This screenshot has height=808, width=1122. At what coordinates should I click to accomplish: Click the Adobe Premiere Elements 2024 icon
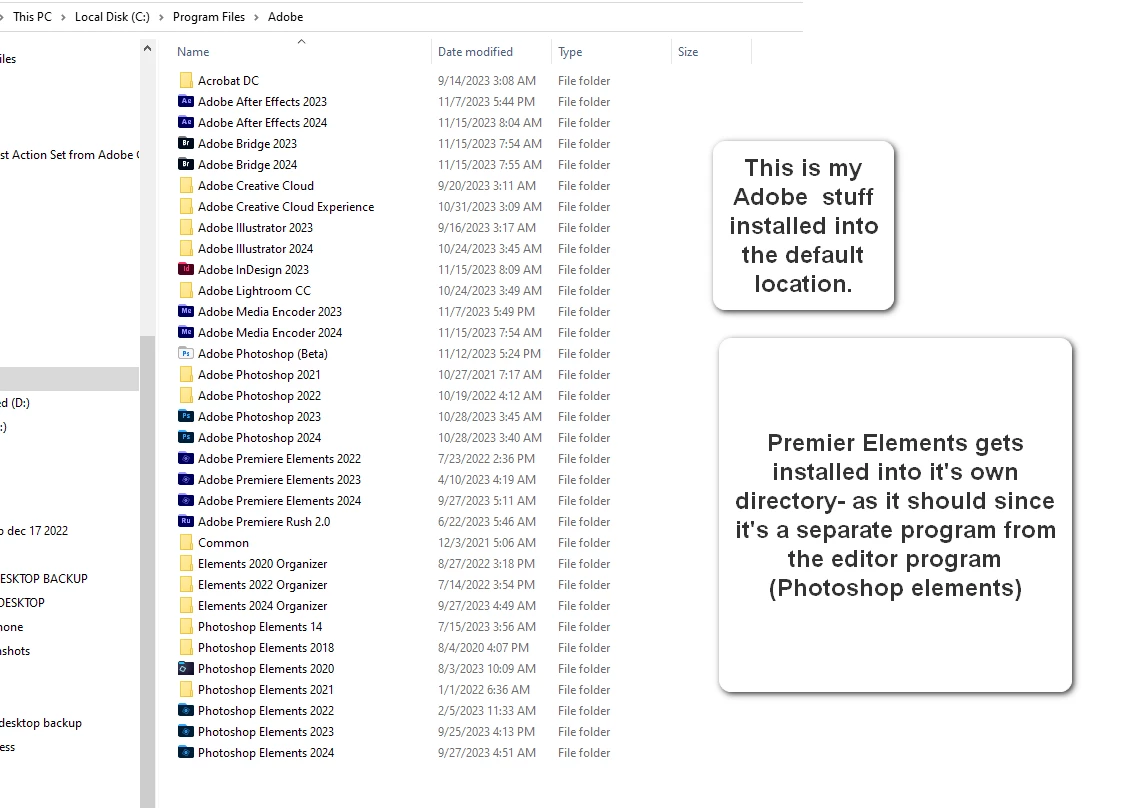186,500
